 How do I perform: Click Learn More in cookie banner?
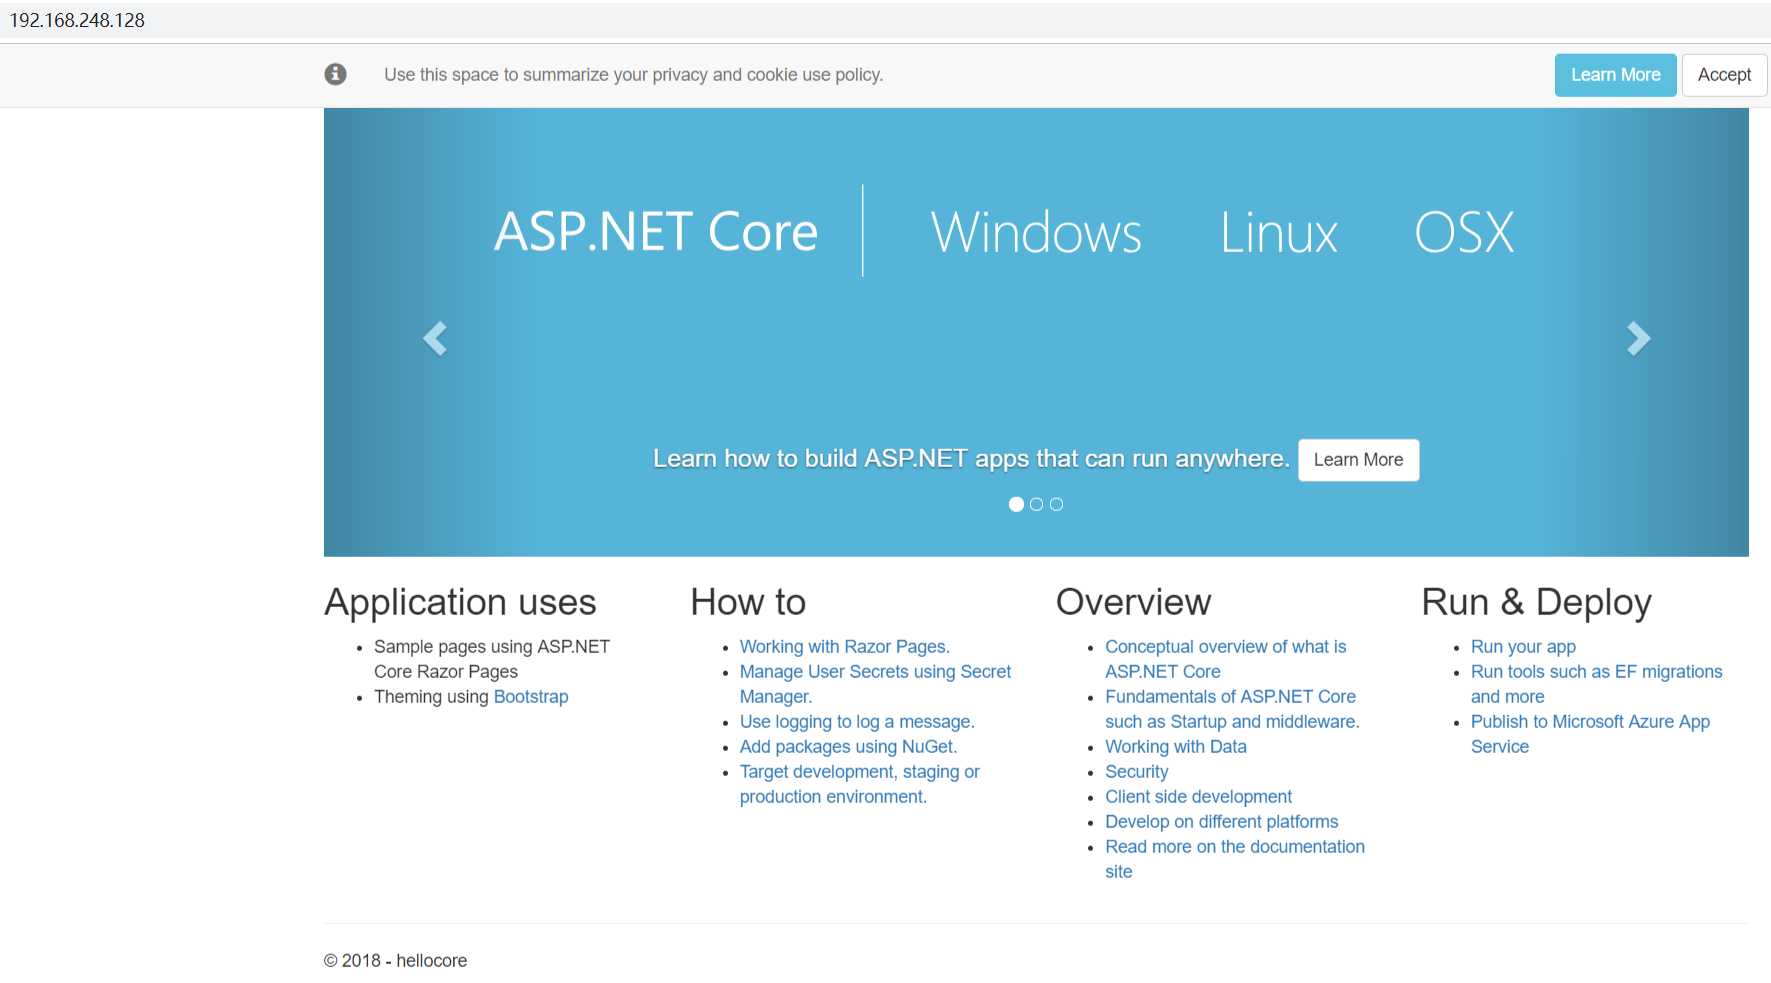click(x=1615, y=75)
